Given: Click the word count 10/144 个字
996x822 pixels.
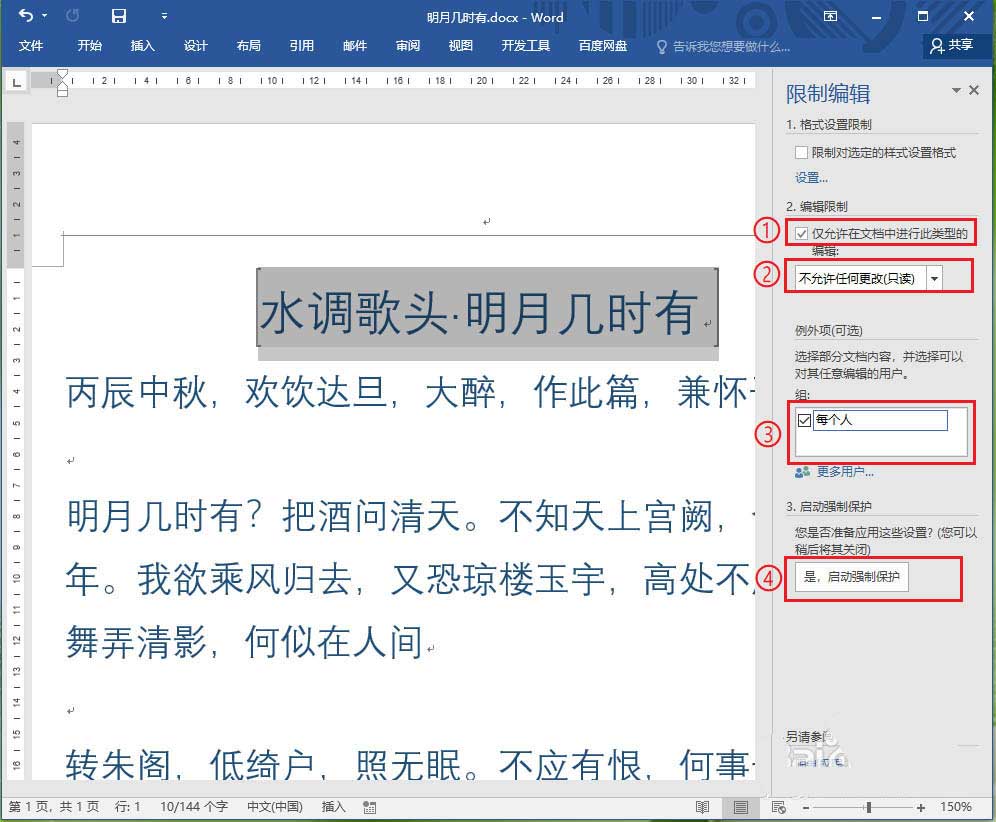Looking at the screenshot, I should [194, 807].
